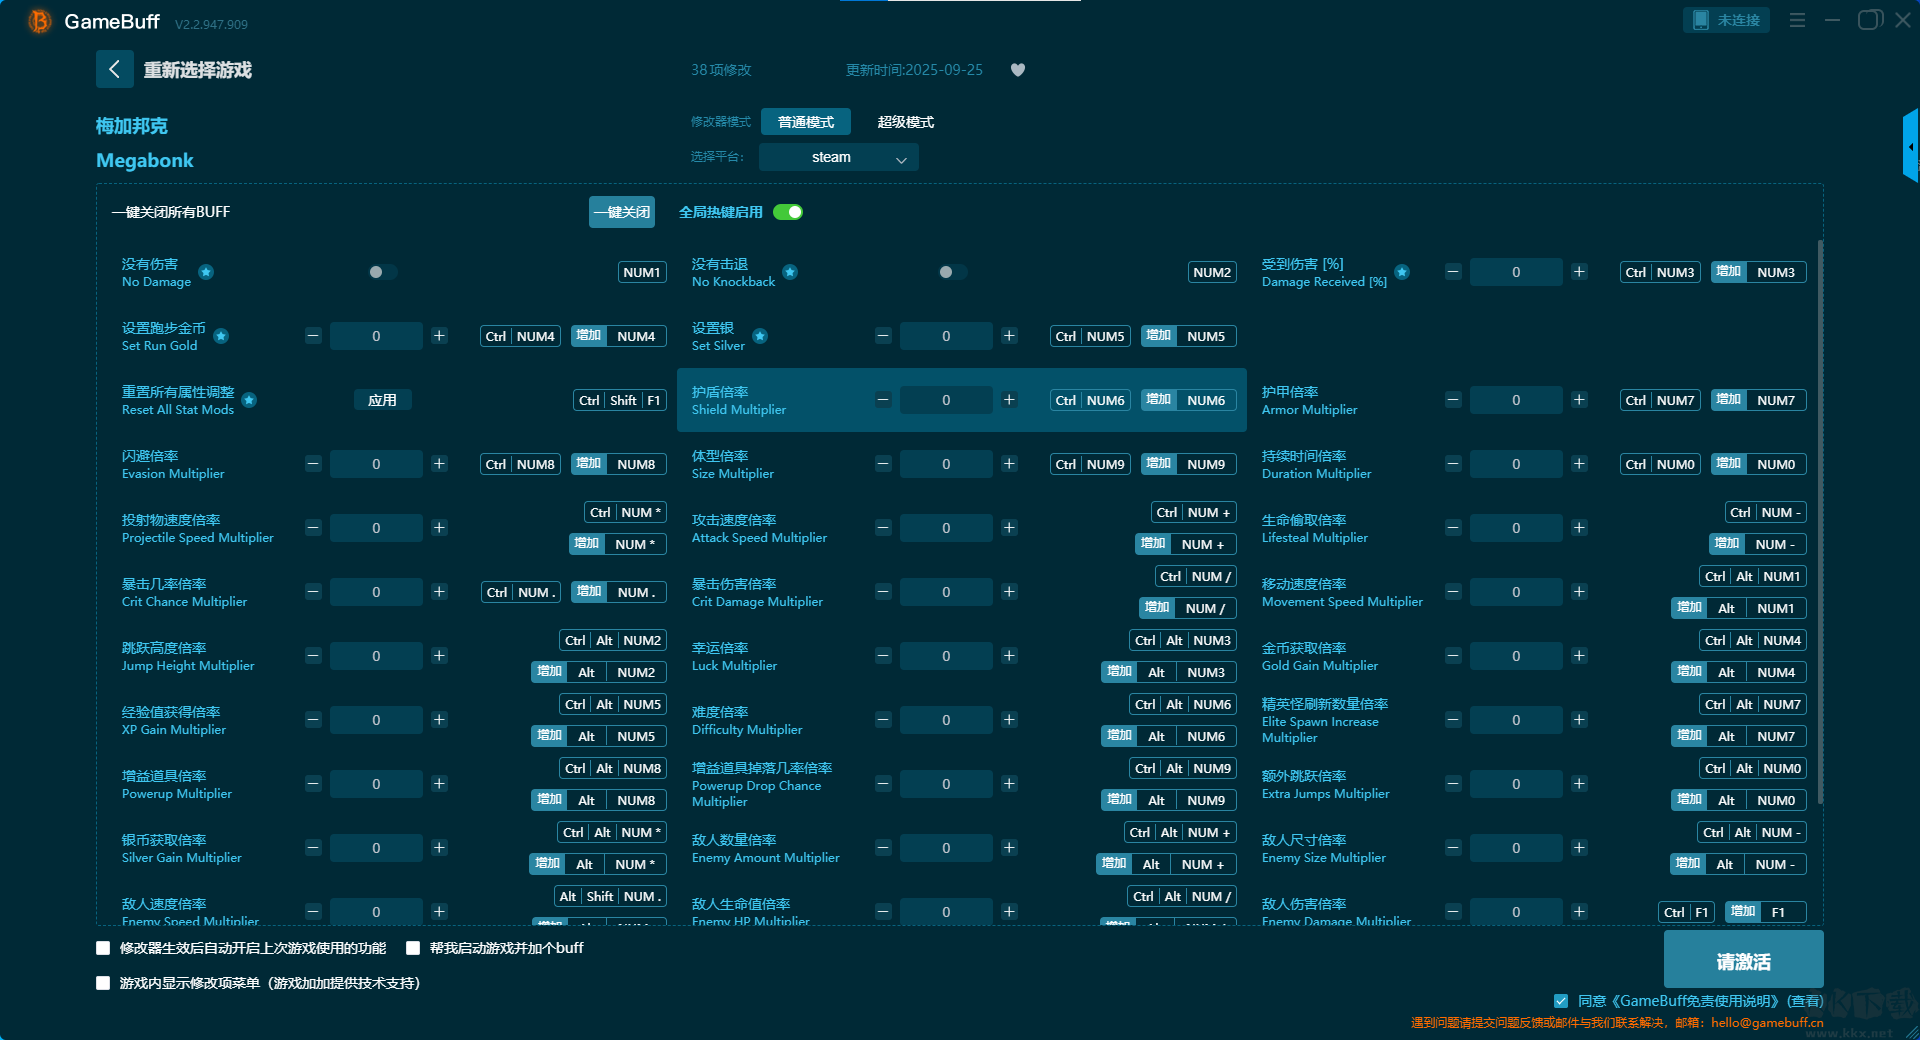Click Ctrl Shift F1 hotkey for Reset Stats
1920x1040 pixels.
[620, 400]
